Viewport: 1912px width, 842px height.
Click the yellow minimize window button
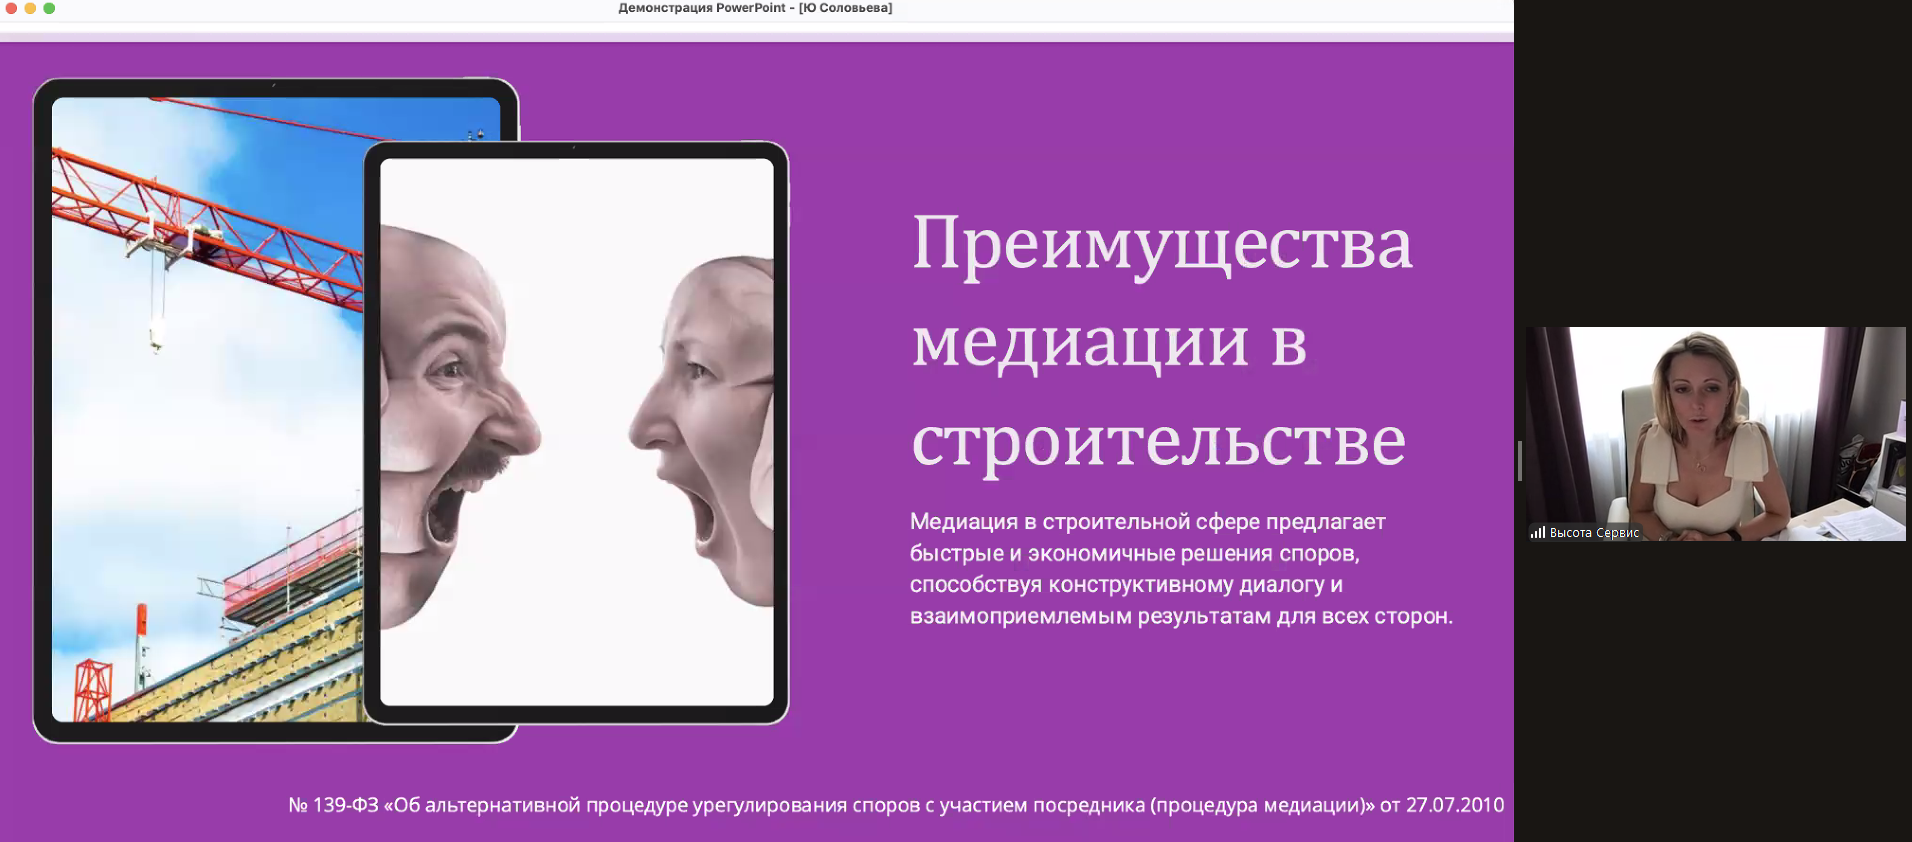30,8
